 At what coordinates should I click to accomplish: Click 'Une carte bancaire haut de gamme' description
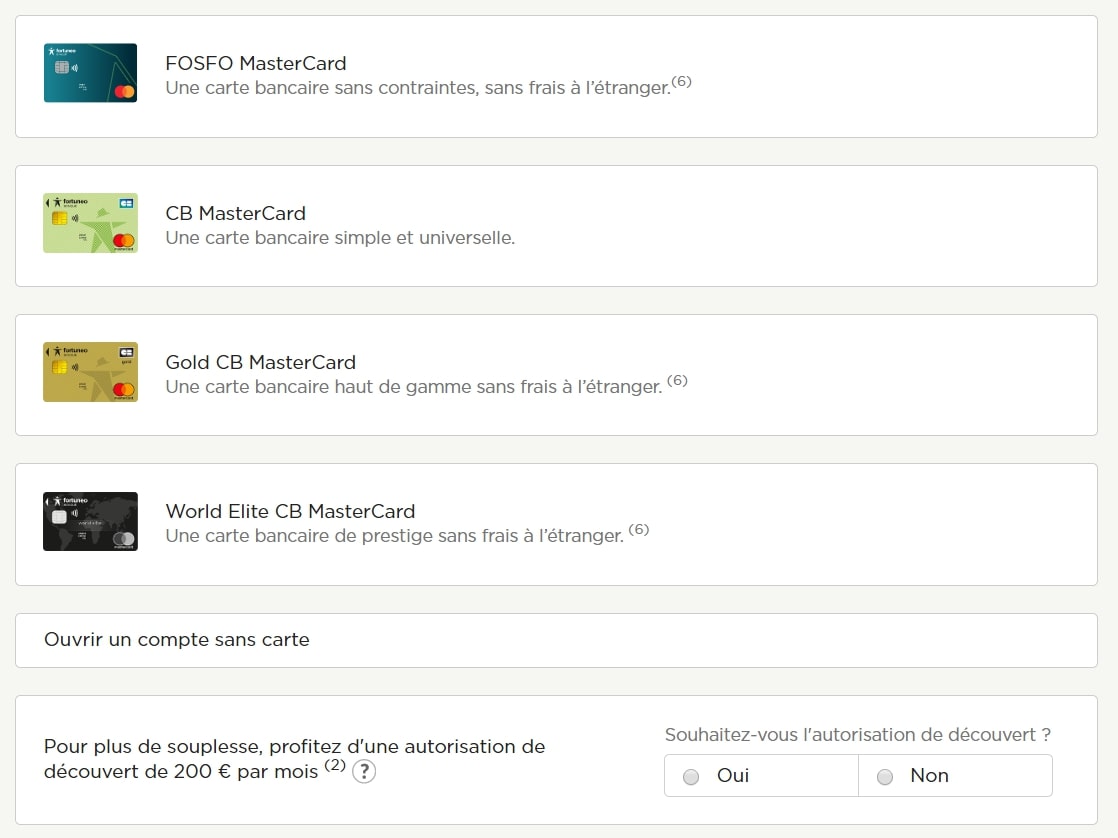point(414,387)
